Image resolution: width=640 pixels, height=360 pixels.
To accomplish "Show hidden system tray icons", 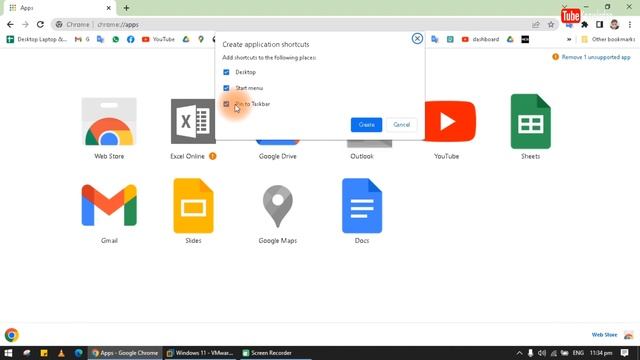I will point(519,353).
